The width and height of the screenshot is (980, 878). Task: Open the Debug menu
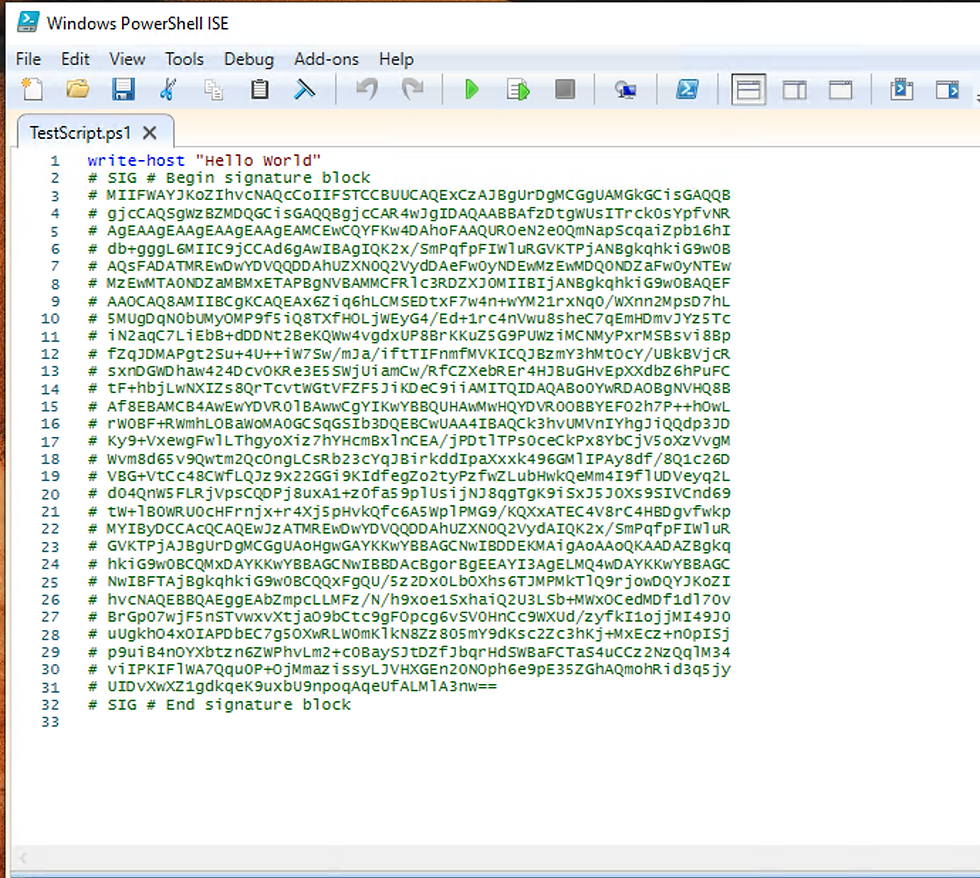249,59
